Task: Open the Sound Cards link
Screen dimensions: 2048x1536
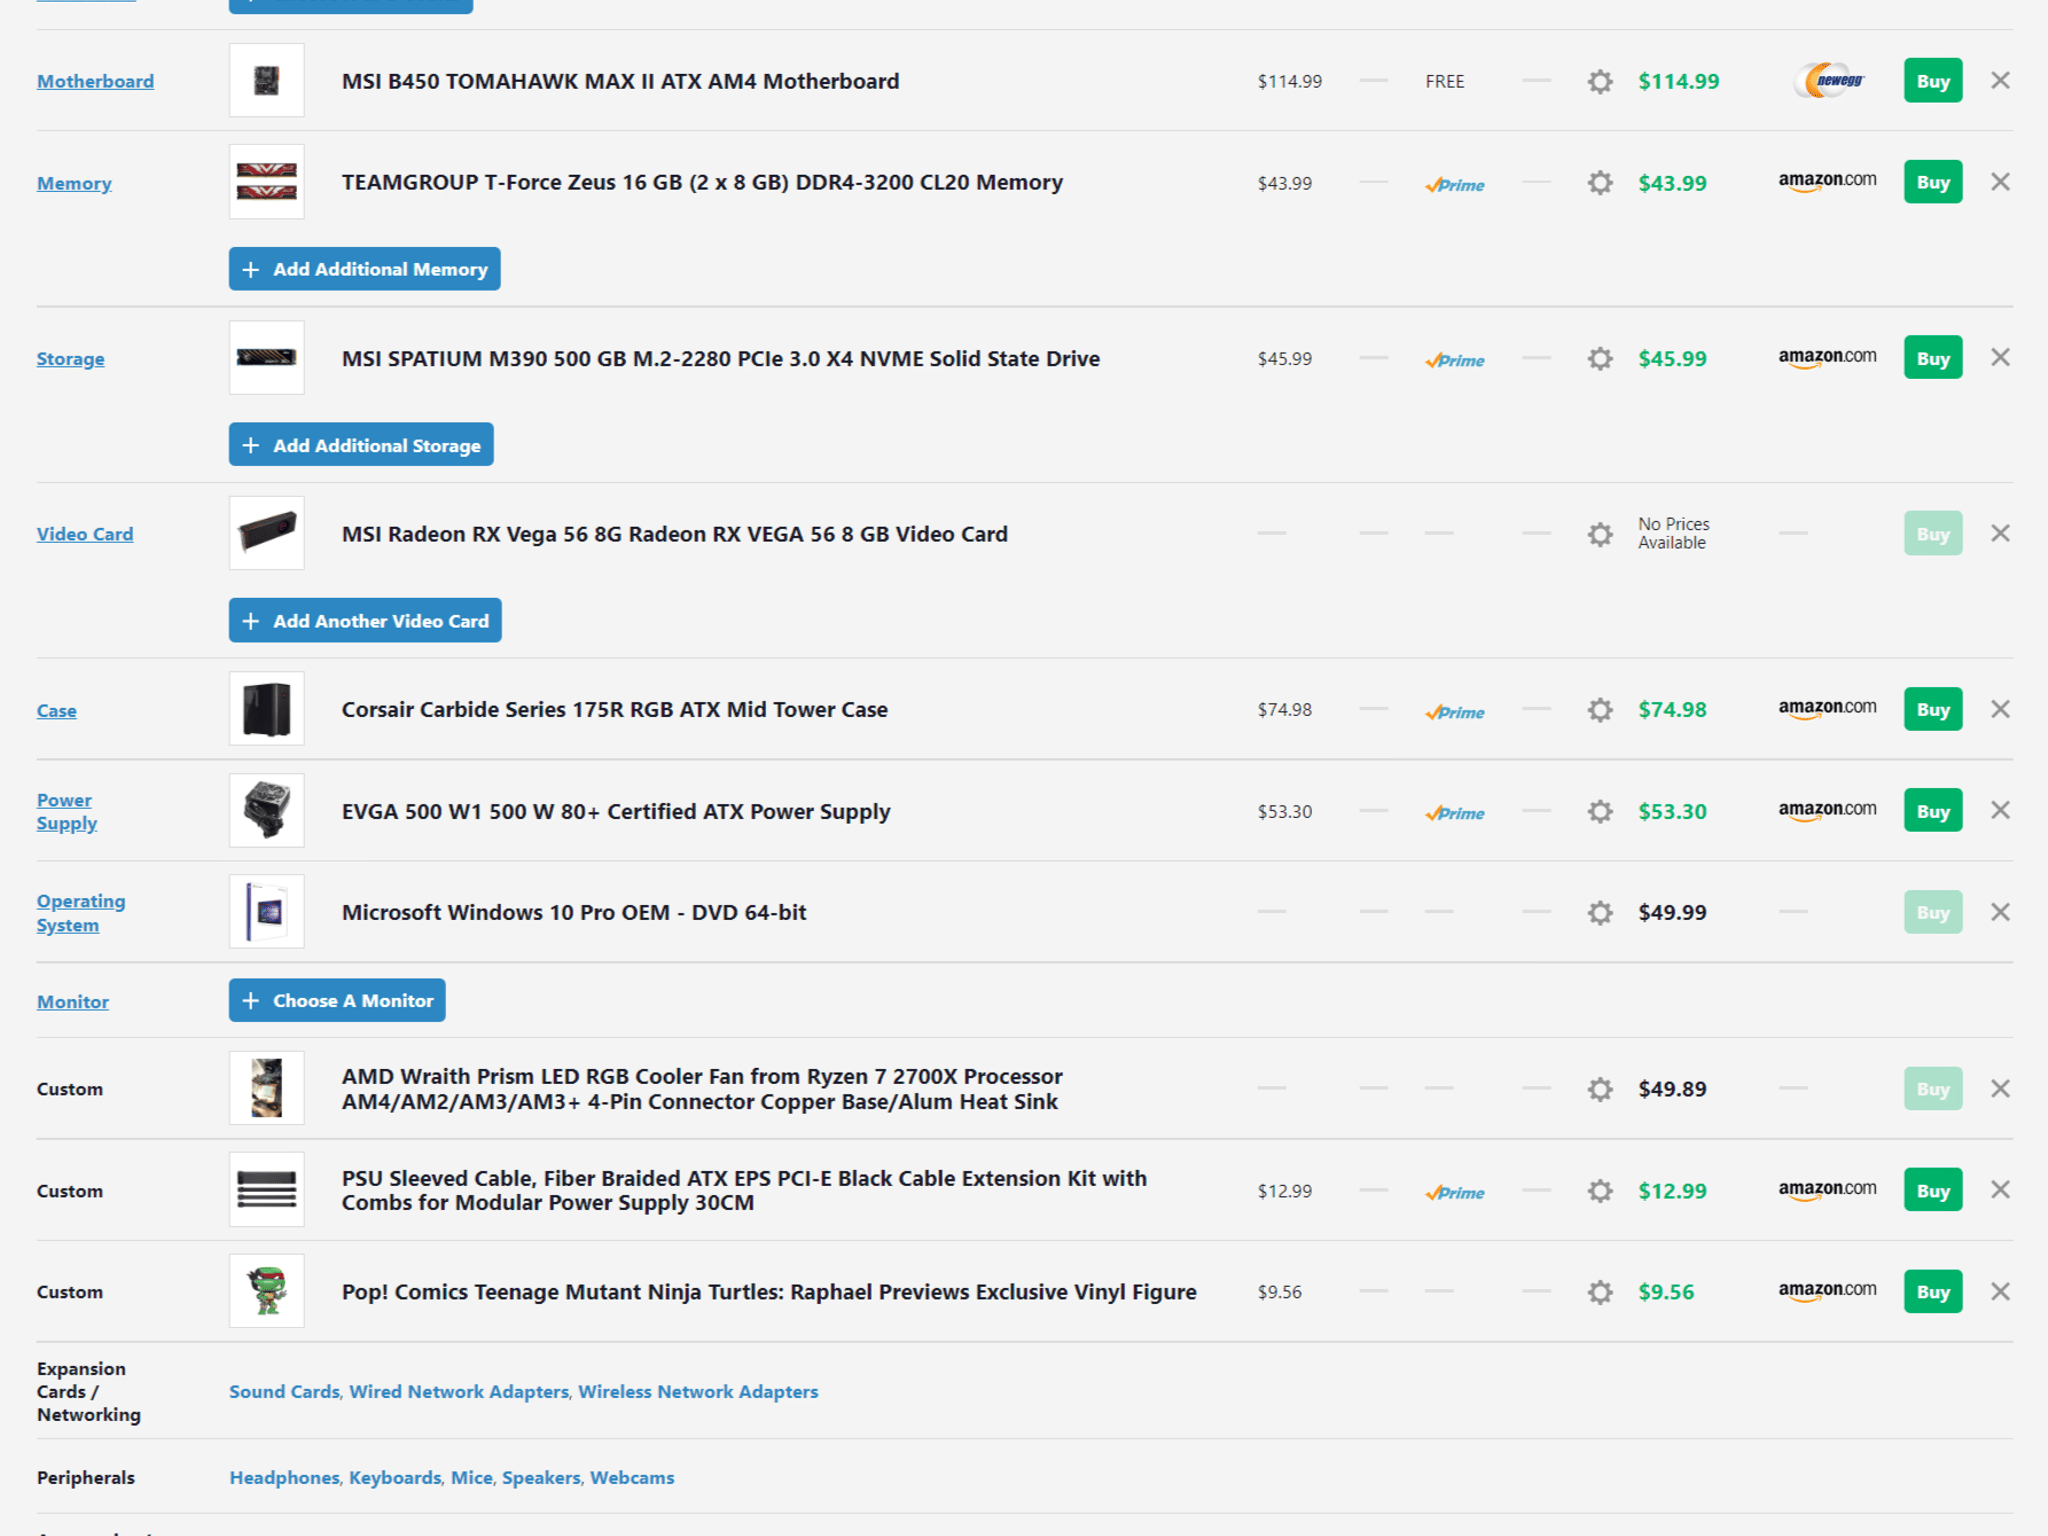Action: coord(284,1391)
